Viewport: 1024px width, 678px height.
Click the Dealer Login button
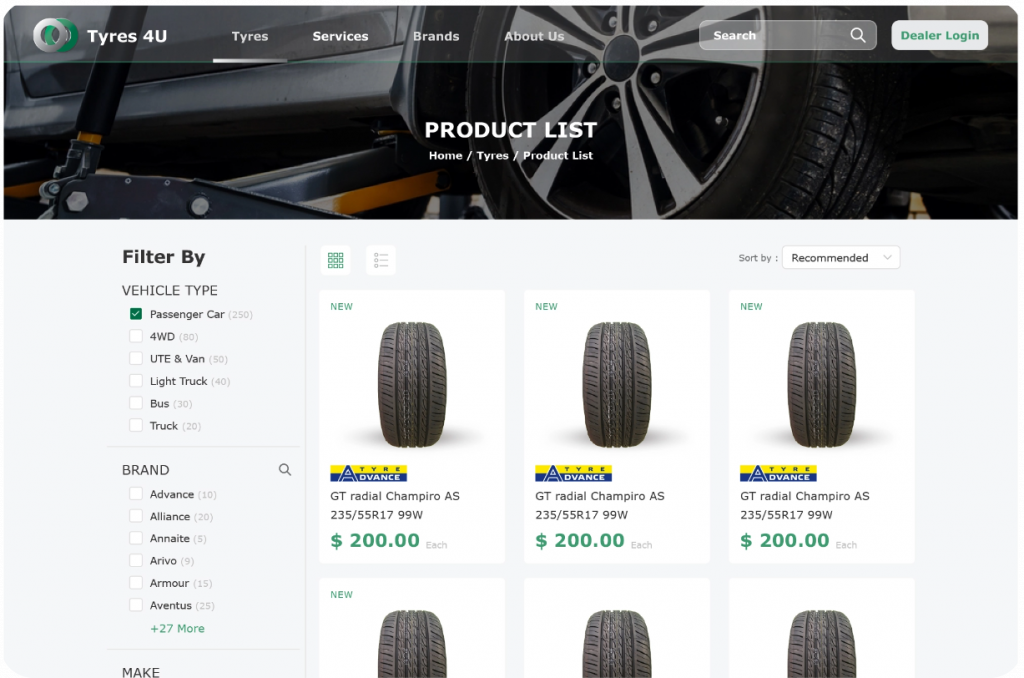click(940, 35)
